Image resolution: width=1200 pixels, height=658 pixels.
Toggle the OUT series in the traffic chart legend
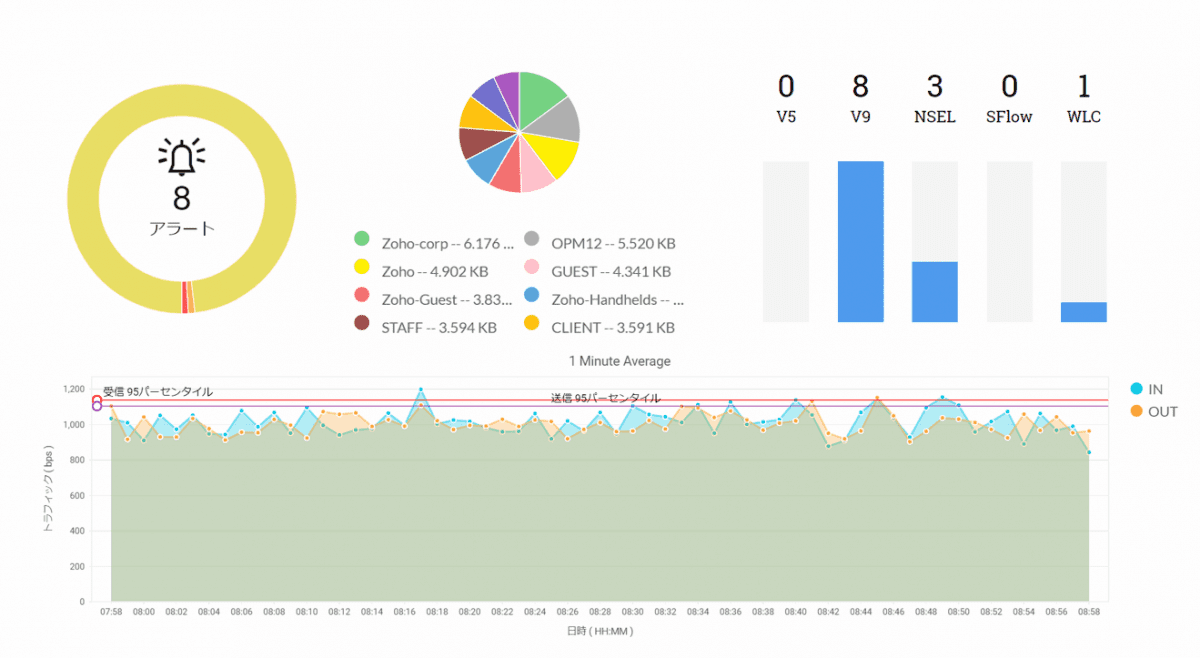pos(1152,411)
